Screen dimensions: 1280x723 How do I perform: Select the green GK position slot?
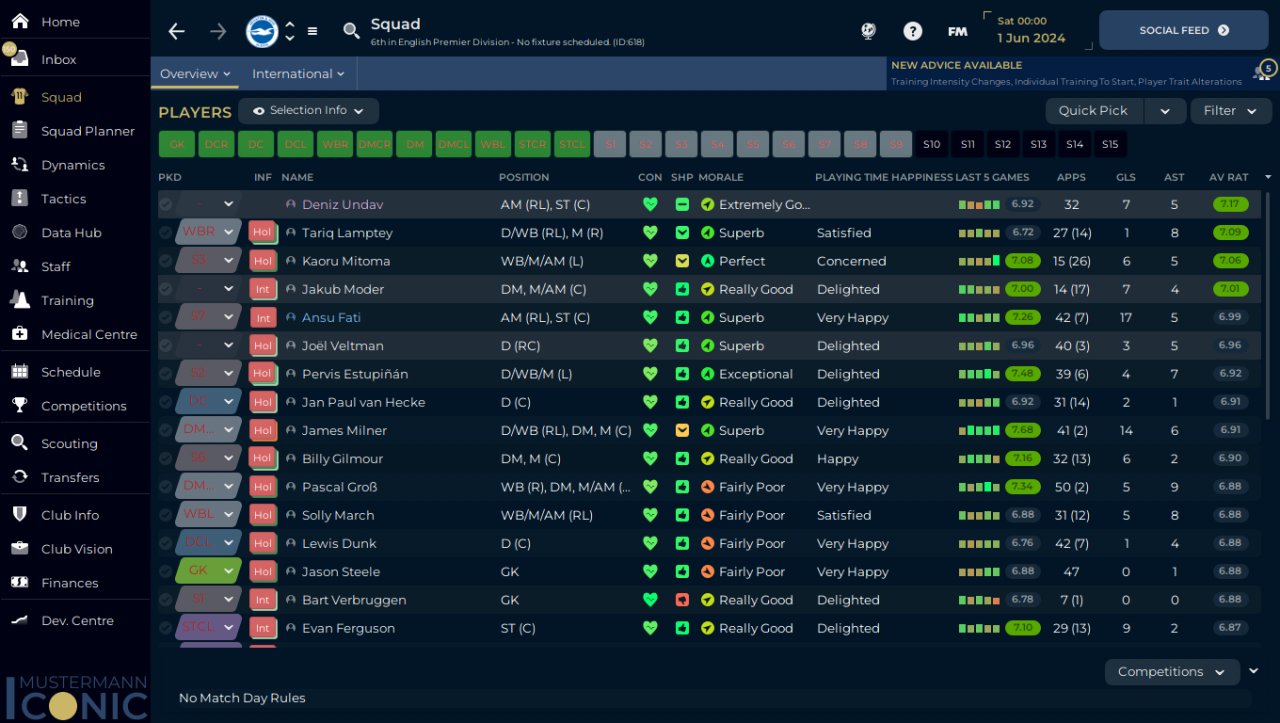coord(177,144)
